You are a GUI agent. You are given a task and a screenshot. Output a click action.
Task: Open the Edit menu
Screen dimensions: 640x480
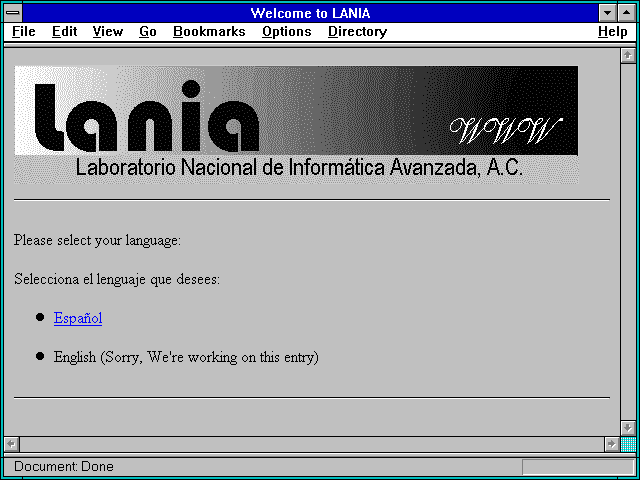64,32
